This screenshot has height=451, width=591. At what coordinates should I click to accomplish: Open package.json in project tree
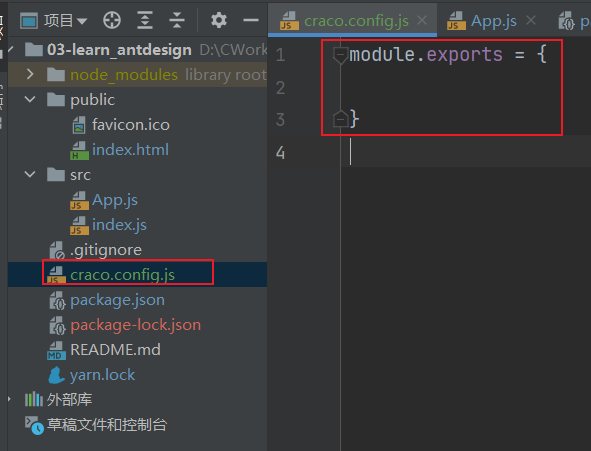117,300
